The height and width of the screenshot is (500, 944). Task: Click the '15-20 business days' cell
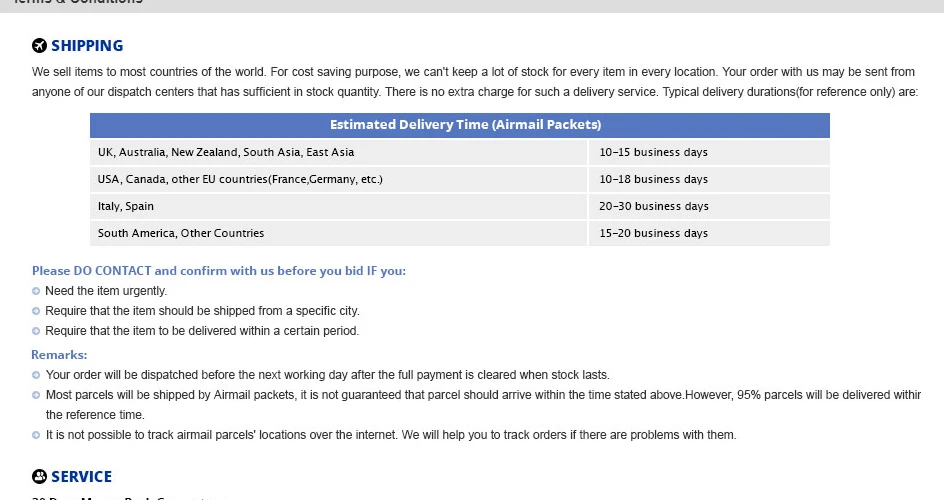click(x=654, y=233)
